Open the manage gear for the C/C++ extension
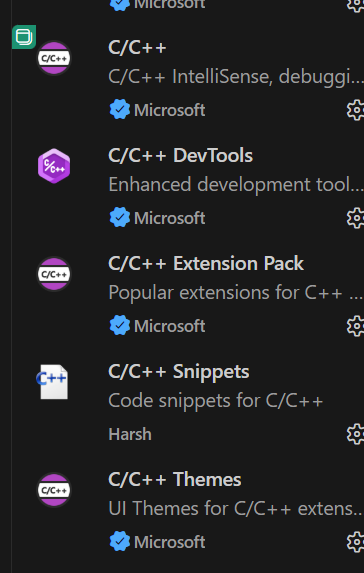 (x=355, y=110)
